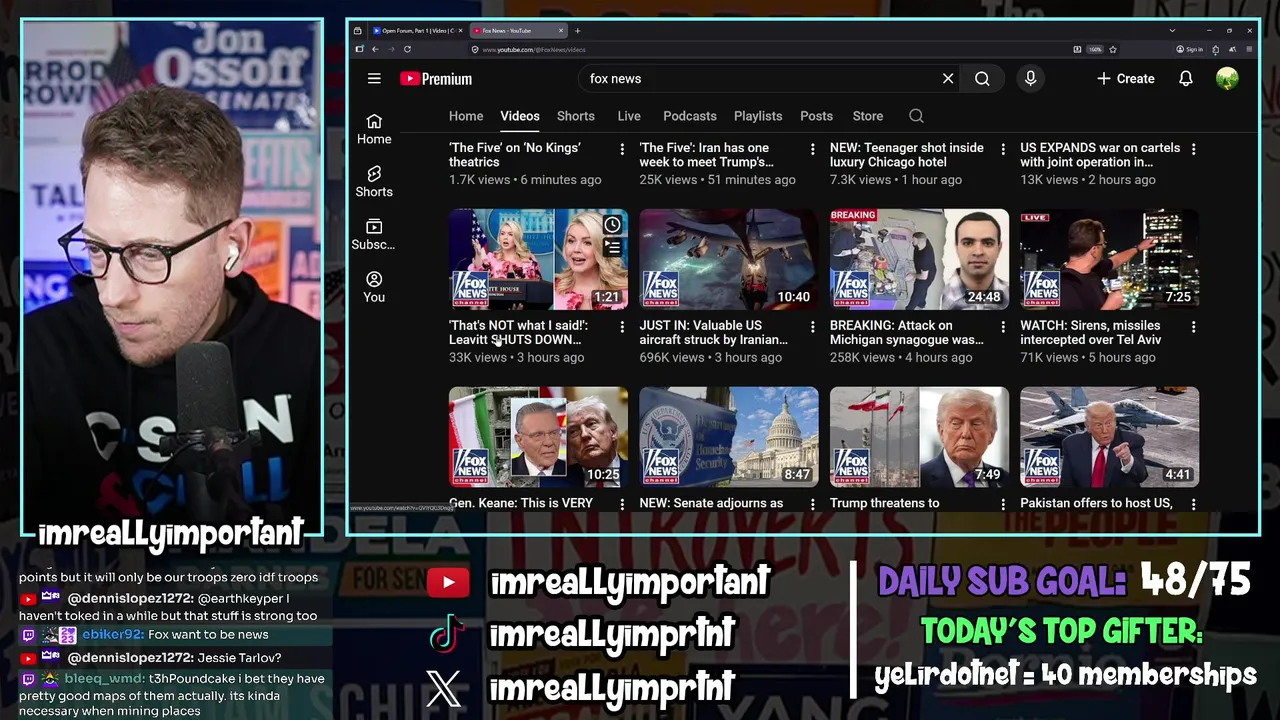Click the search magnifier button
1280x720 pixels.
[982, 79]
